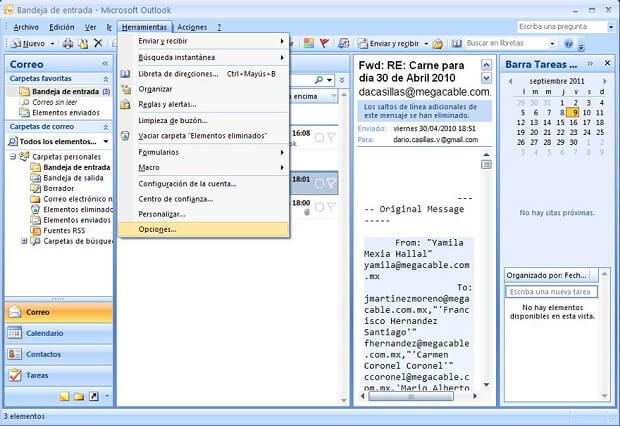
Task: Click the blue Help question mark icon
Action: [569, 44]
